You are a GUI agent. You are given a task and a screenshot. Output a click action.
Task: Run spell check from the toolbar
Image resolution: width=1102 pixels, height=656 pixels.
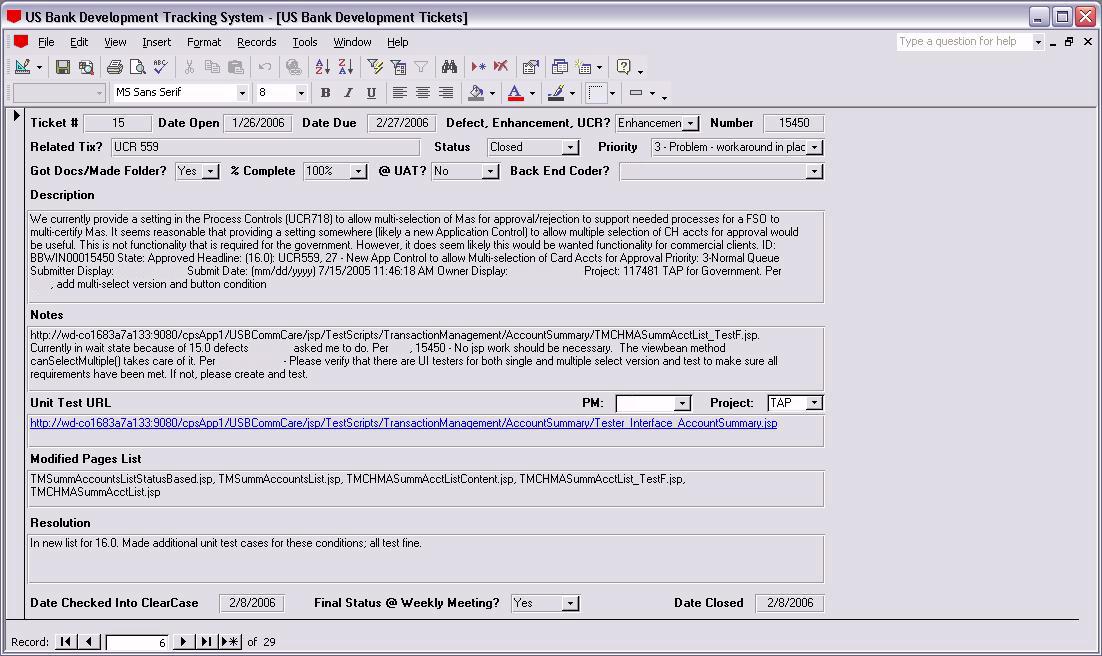click(160, 67)
